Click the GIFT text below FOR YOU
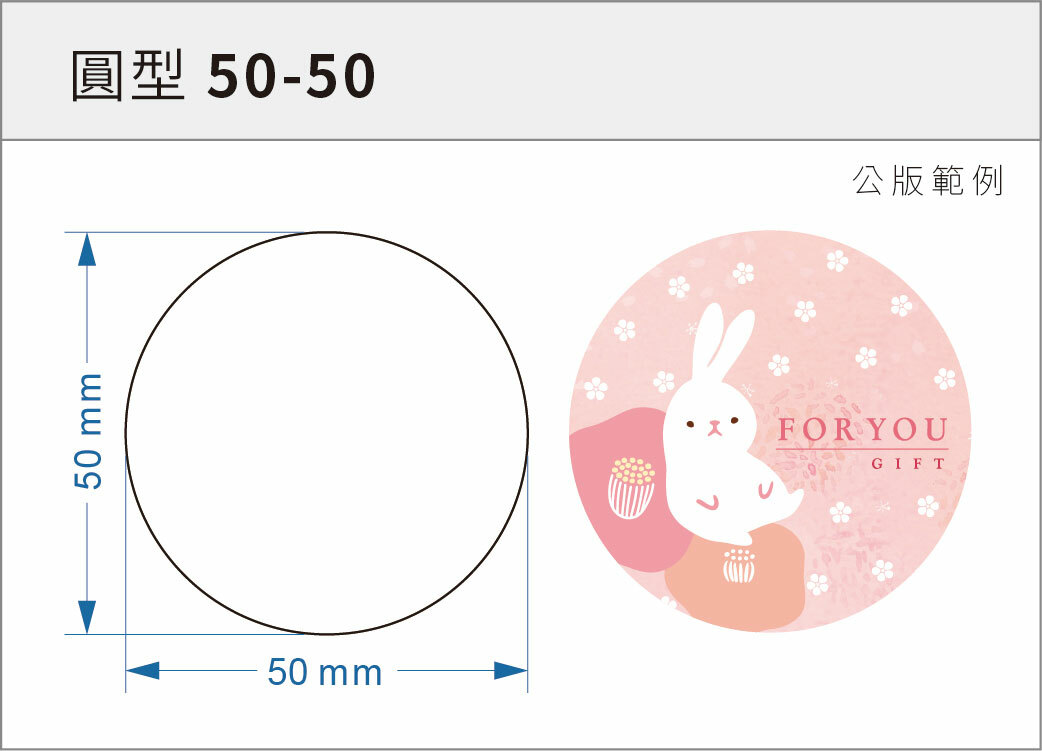Image resolution: width=1042 pixels, height=751 pixels. pyautogui.click(x=908, y=463)
